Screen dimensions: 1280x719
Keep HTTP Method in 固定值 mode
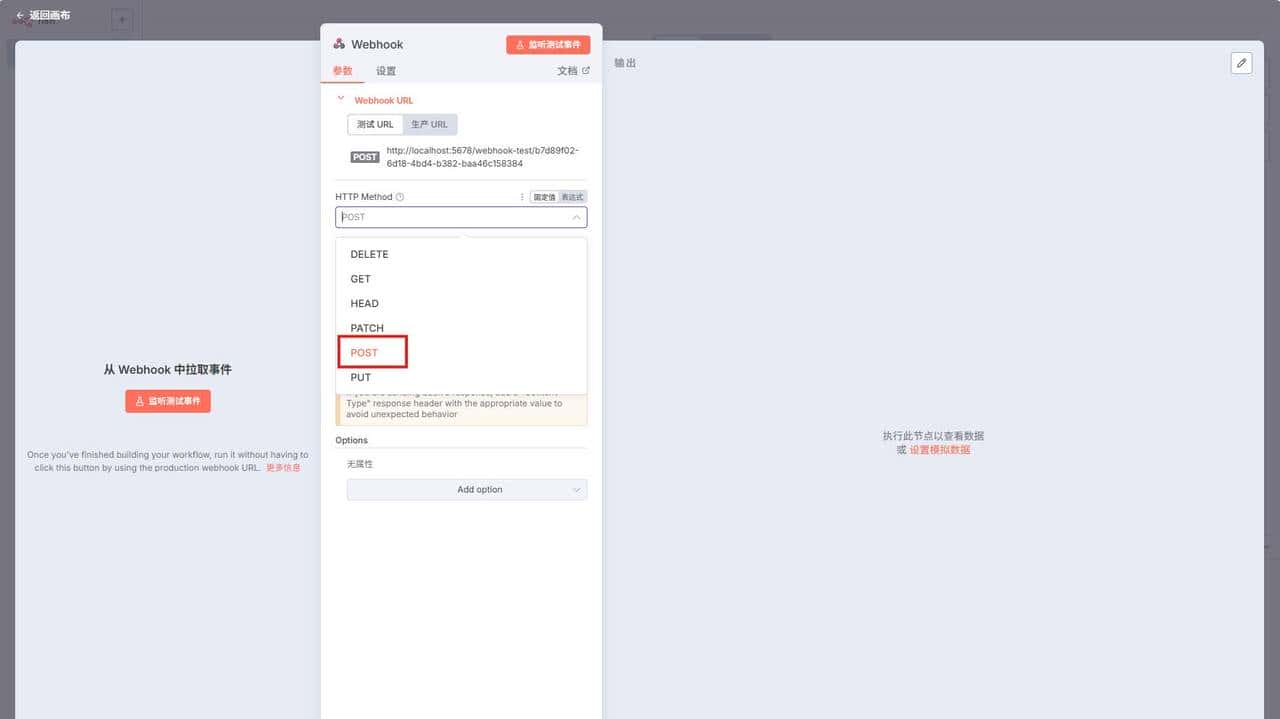pos(543,197)
